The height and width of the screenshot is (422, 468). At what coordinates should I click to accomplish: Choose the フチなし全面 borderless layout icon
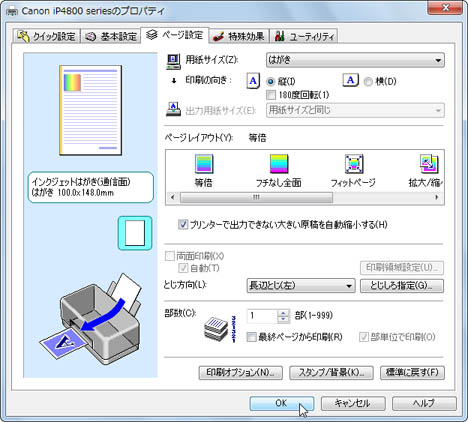coord(279,164)
